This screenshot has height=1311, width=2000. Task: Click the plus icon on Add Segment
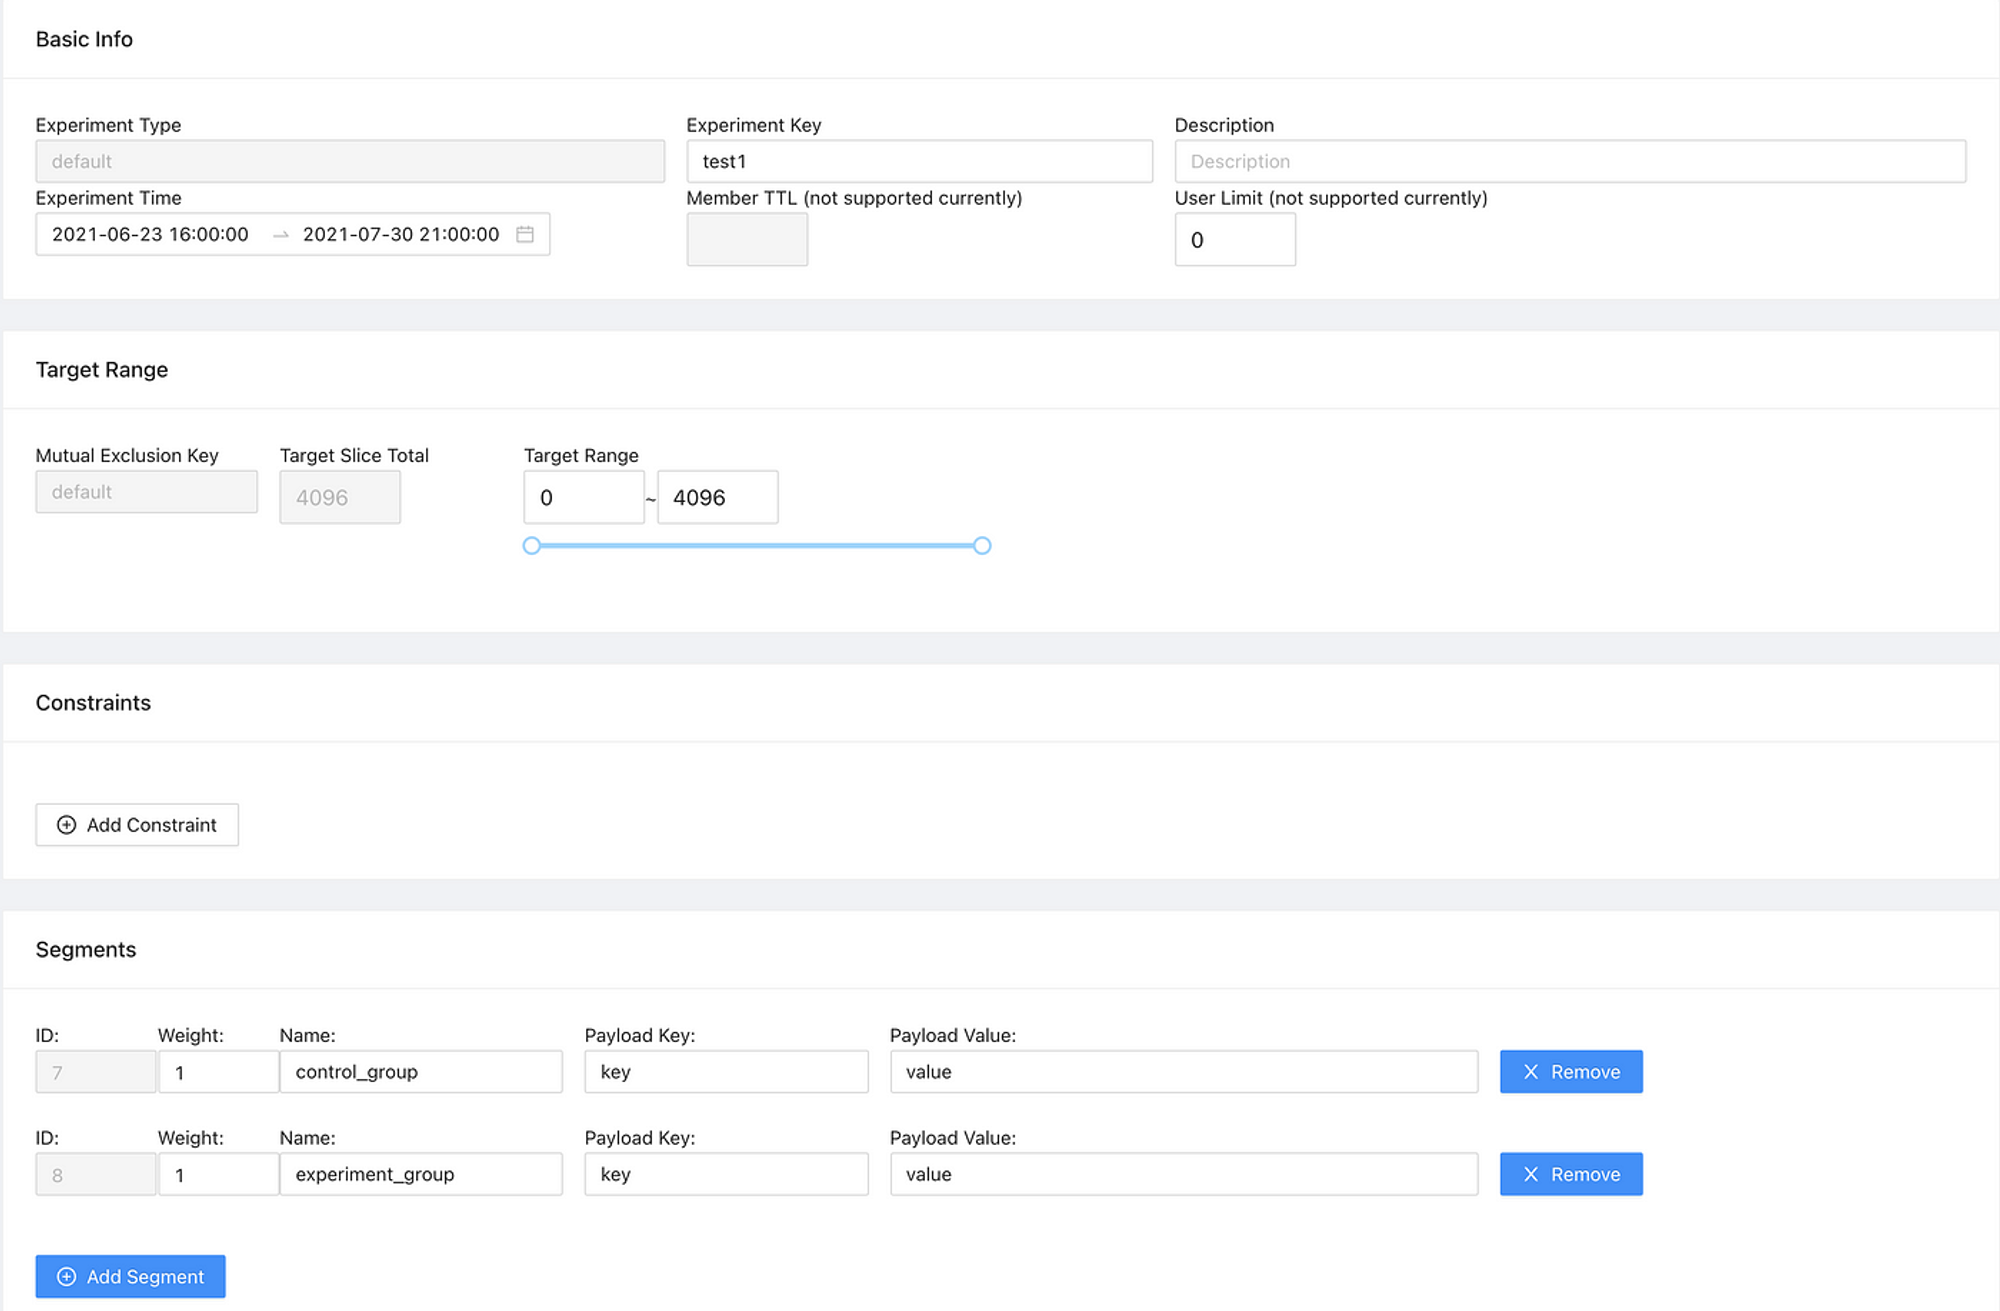click(66, 1277)
